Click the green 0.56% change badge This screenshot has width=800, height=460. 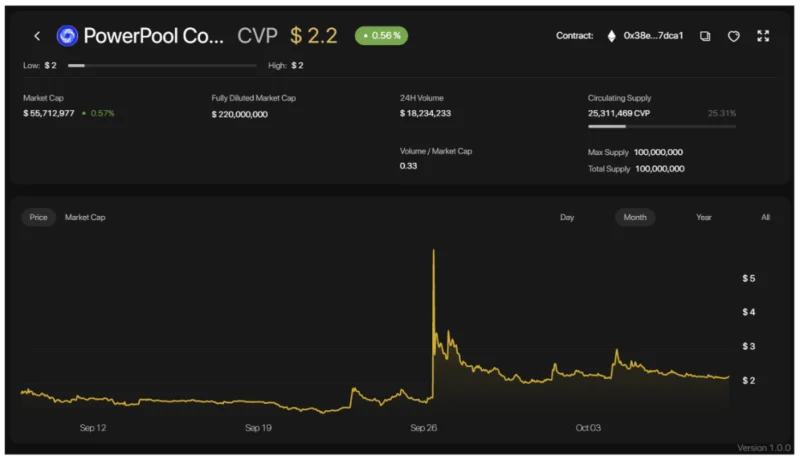point(381,36)
